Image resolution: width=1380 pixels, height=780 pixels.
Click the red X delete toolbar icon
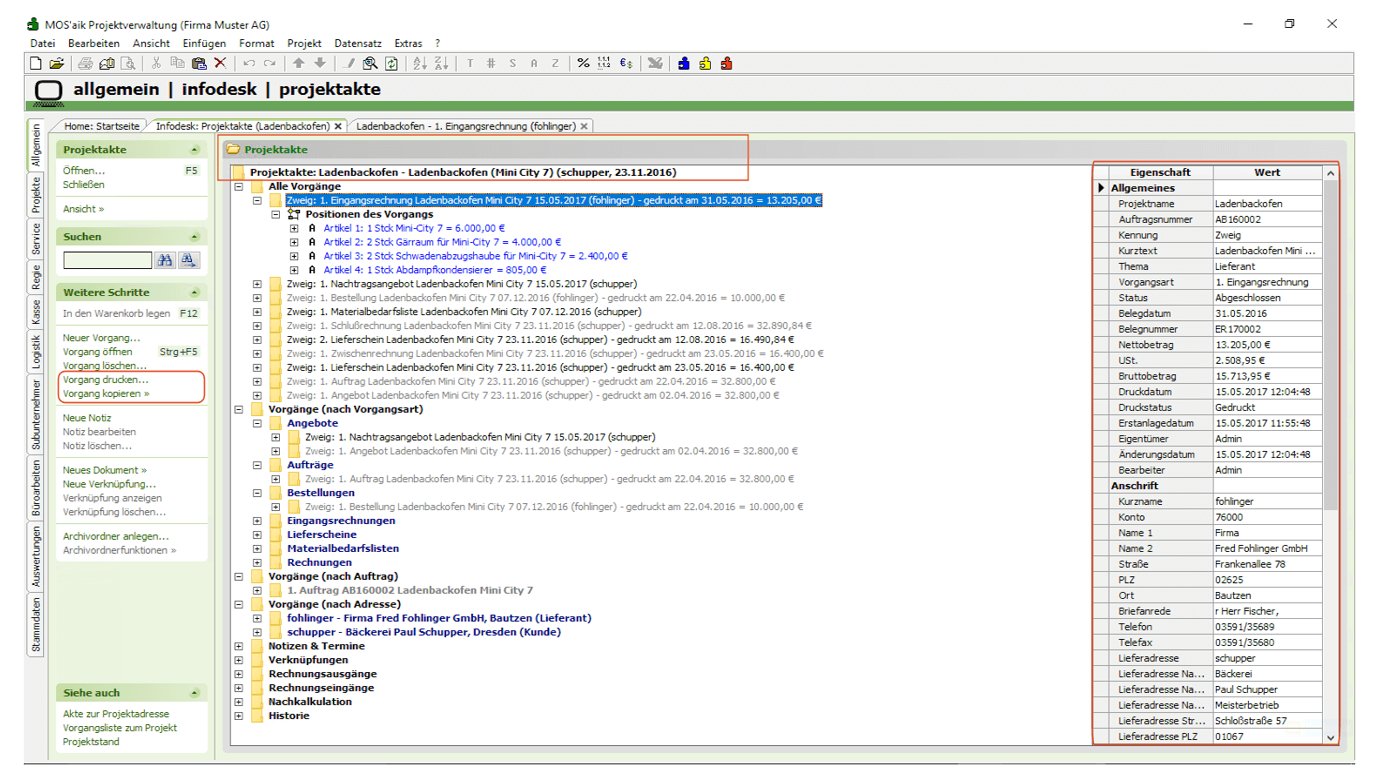[220, 63]
